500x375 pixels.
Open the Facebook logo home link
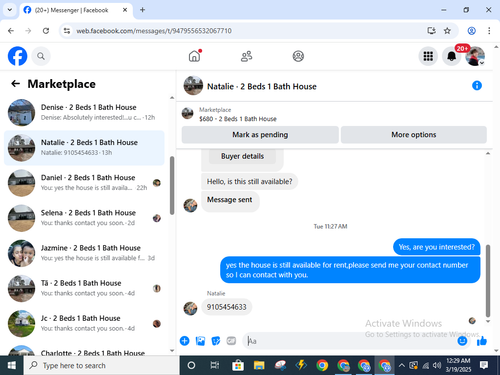click(17, 56)
